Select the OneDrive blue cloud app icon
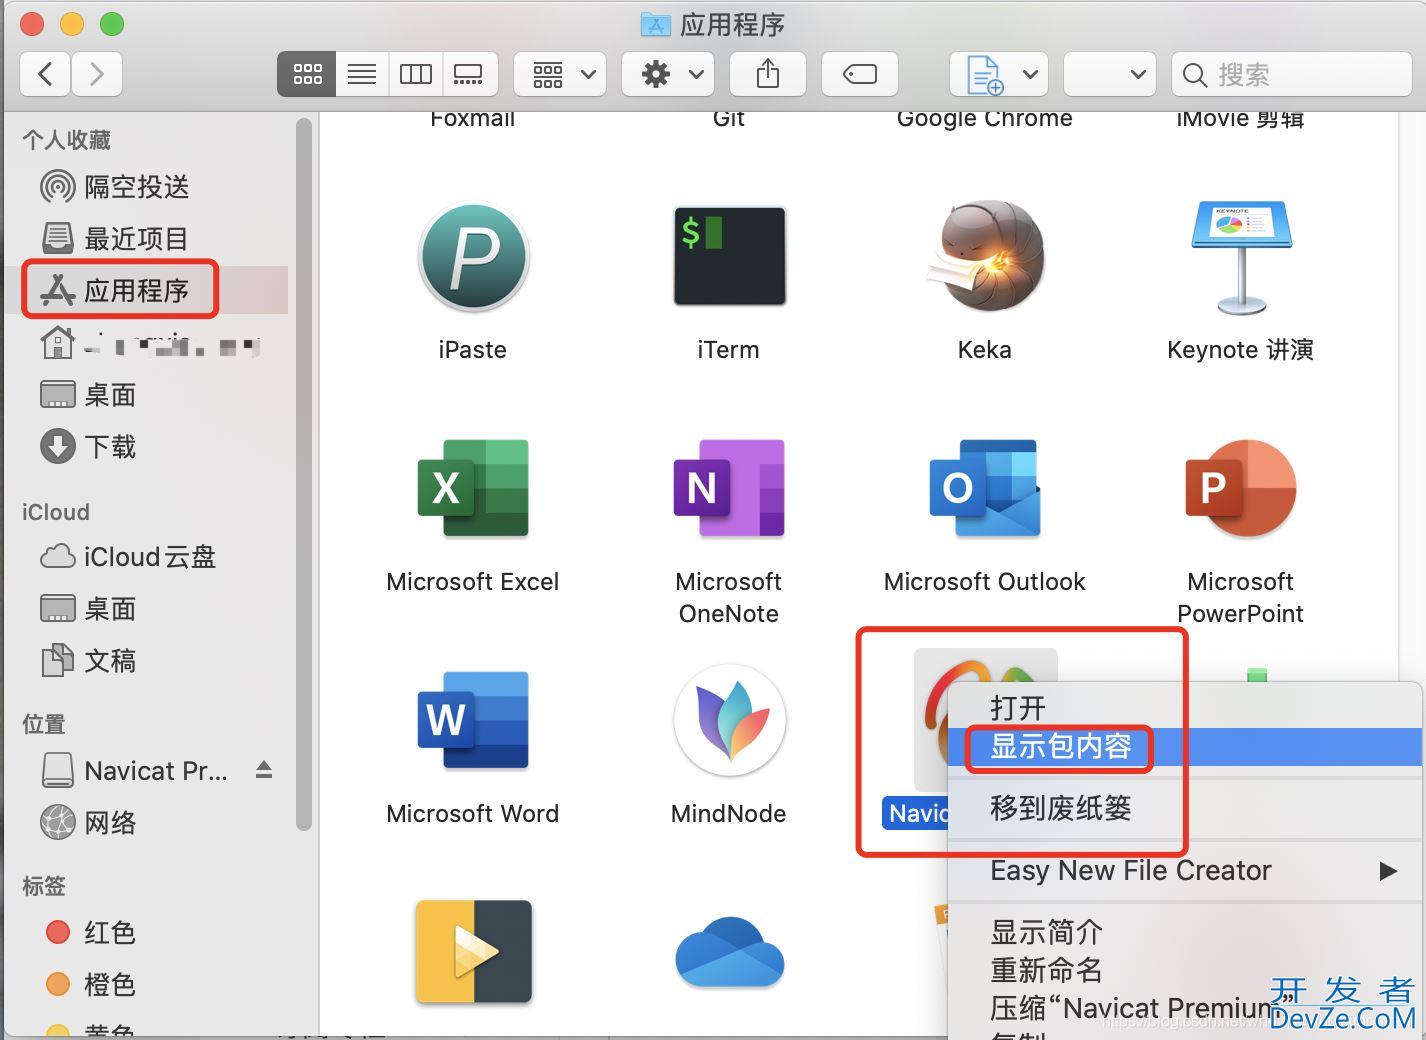The width and height of the screenshot is (1426, 1040). 729,953
